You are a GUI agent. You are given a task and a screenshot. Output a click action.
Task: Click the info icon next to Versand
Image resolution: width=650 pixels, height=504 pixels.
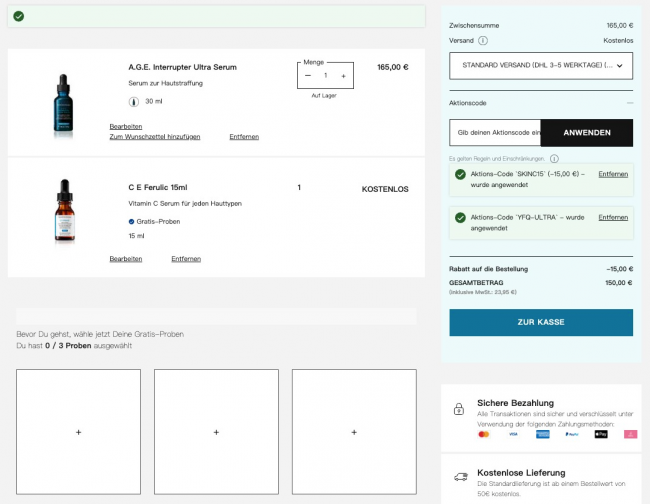(x=483, y=41)
